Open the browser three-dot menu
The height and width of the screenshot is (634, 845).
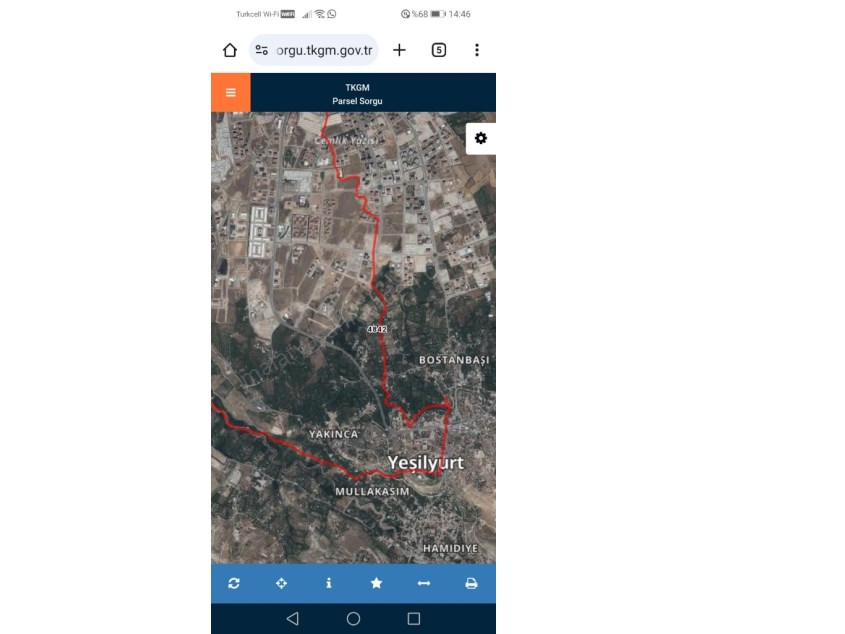click(x=477, y=50)
